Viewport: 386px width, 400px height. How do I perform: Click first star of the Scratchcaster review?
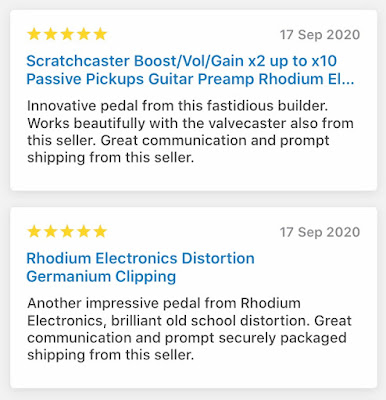[x=34, y=34]
